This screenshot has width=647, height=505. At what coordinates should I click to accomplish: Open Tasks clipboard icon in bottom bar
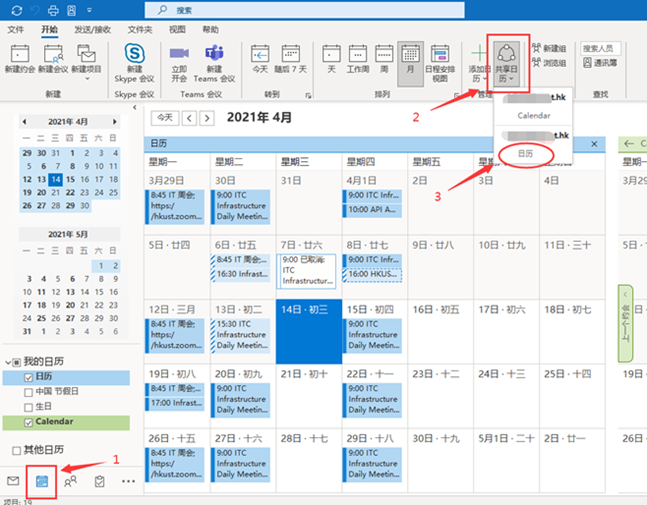(x=99, y=481)
